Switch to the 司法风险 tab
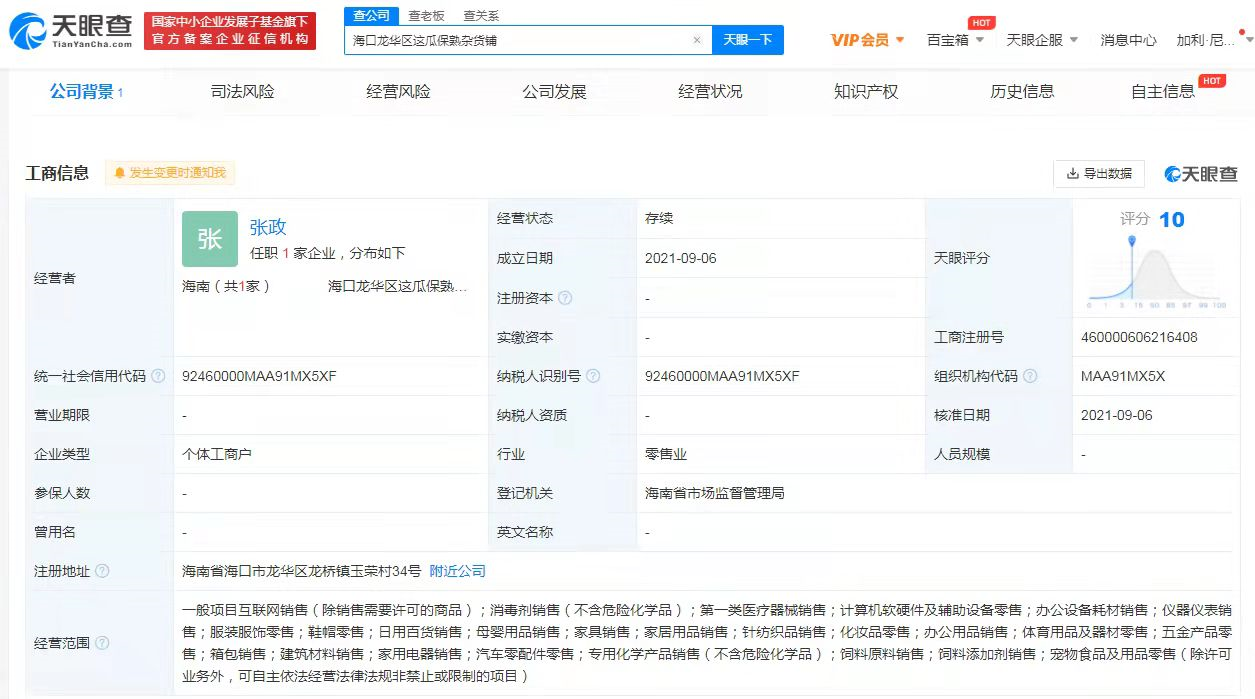 pyautogui.click(x=242, y=92)
